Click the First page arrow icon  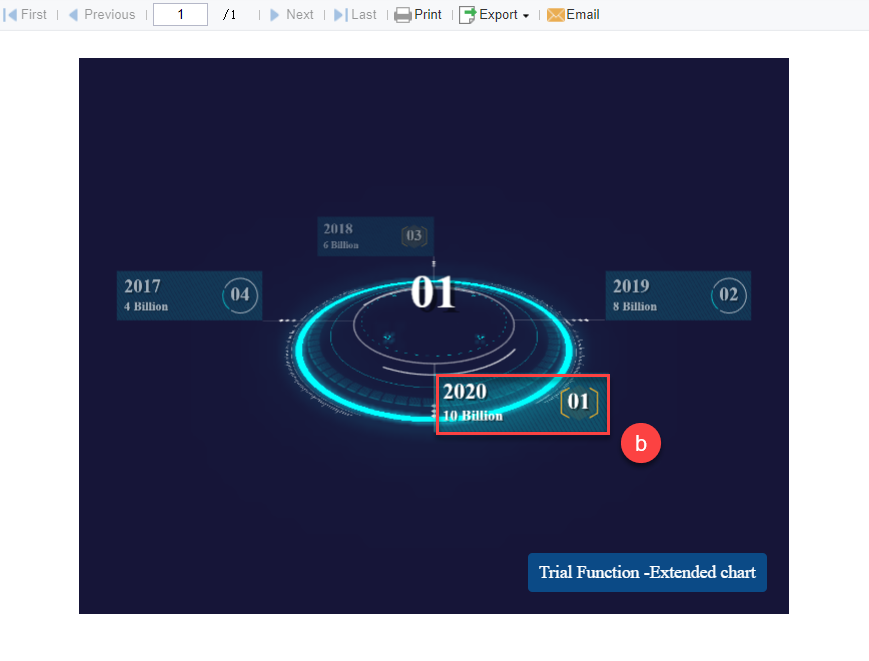click(10, 14)
